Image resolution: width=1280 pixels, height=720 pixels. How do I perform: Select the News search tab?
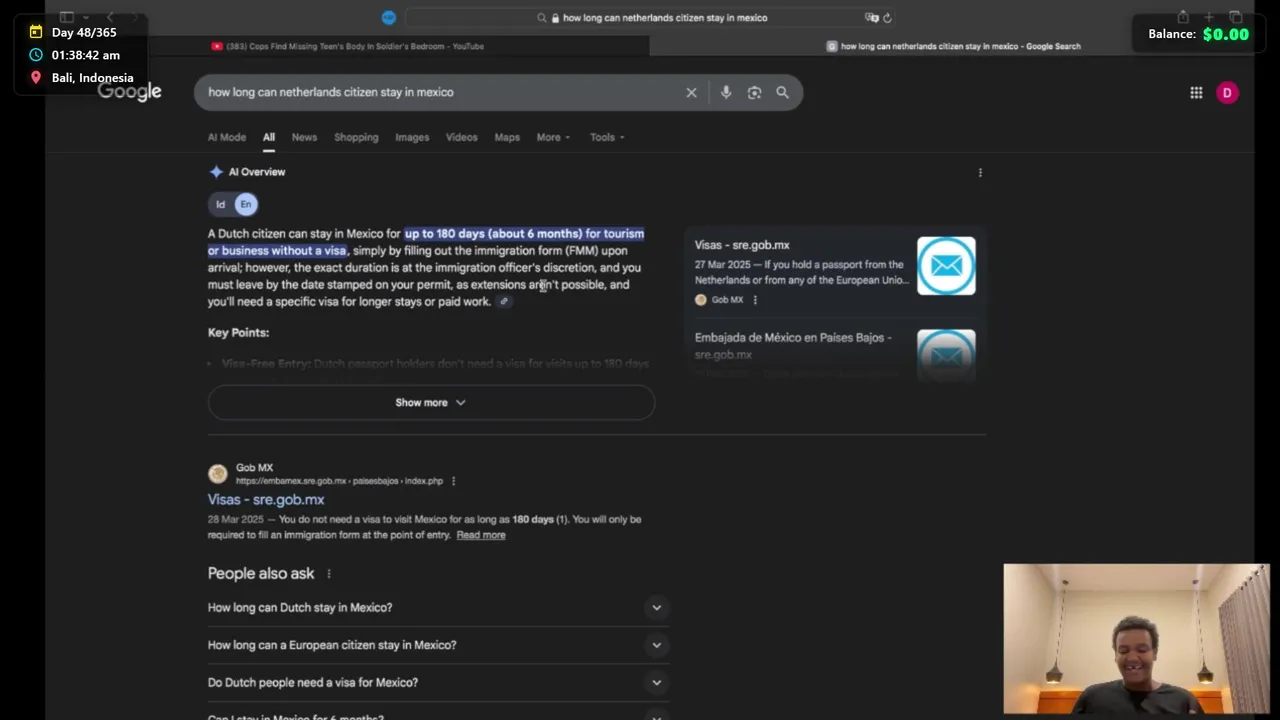point(304,137)
